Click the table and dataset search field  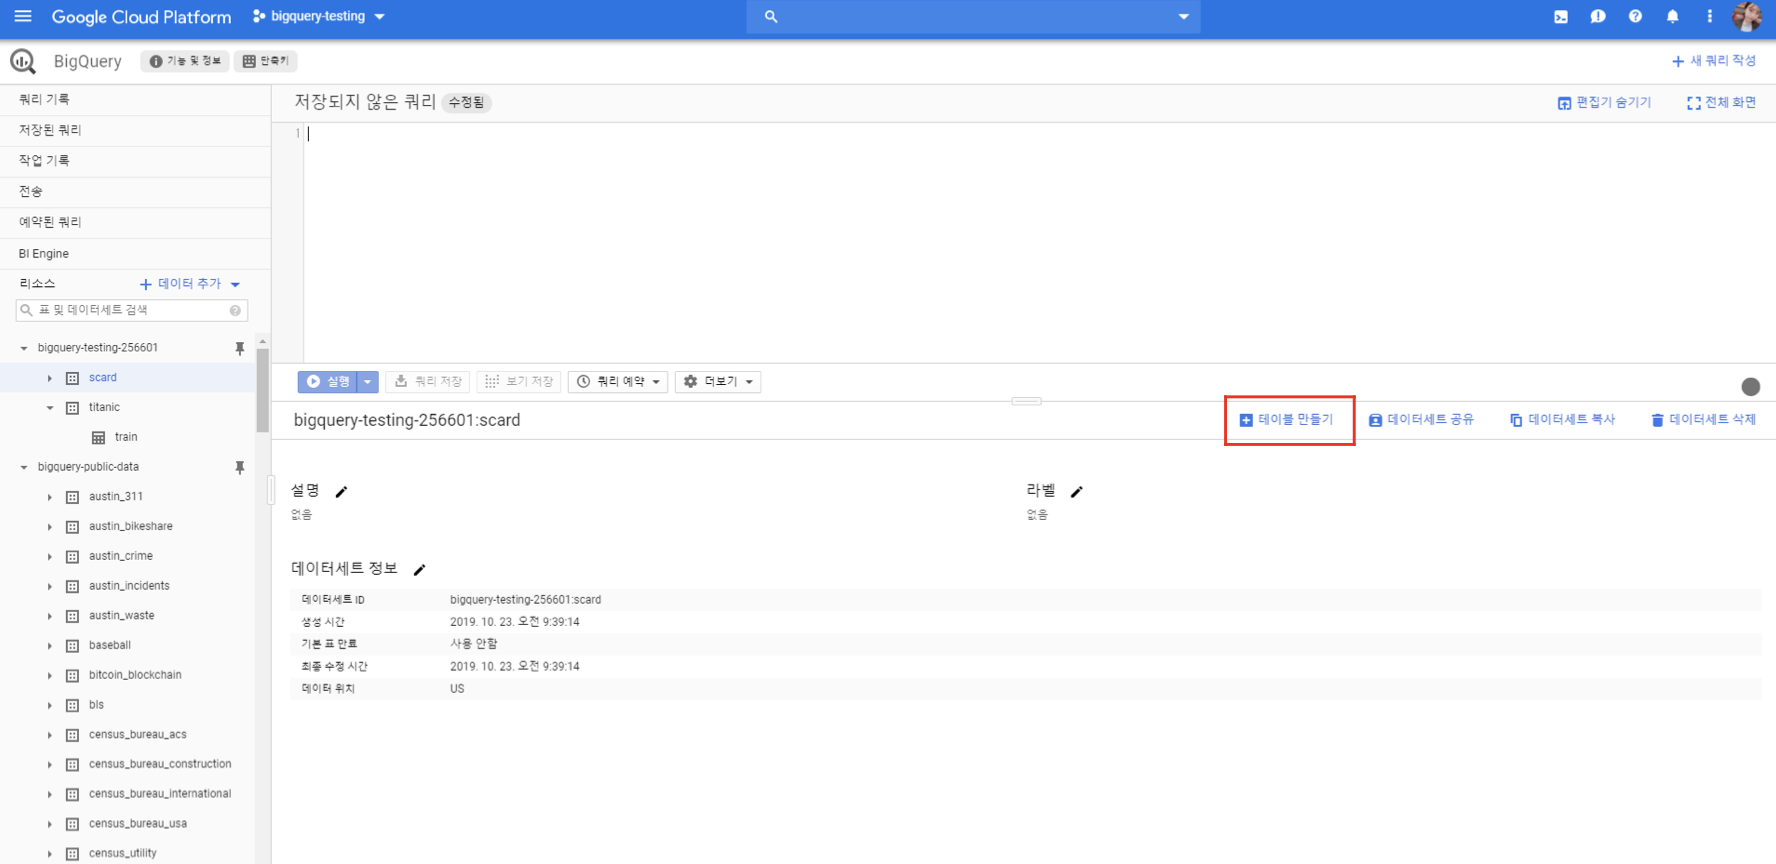[x=131, y=310]
